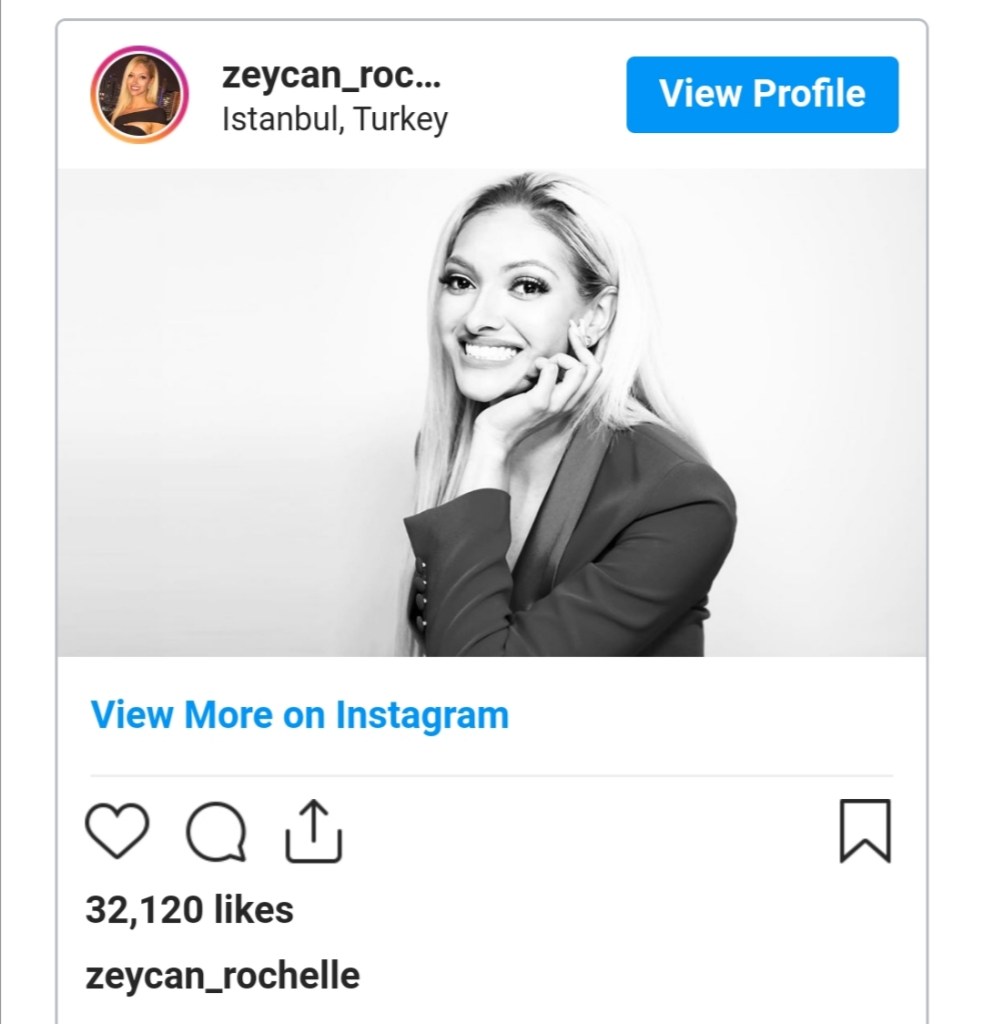Tap the comment bubble to add a reply
This screenshot has height=1024, width=983.
pos(216,831)
